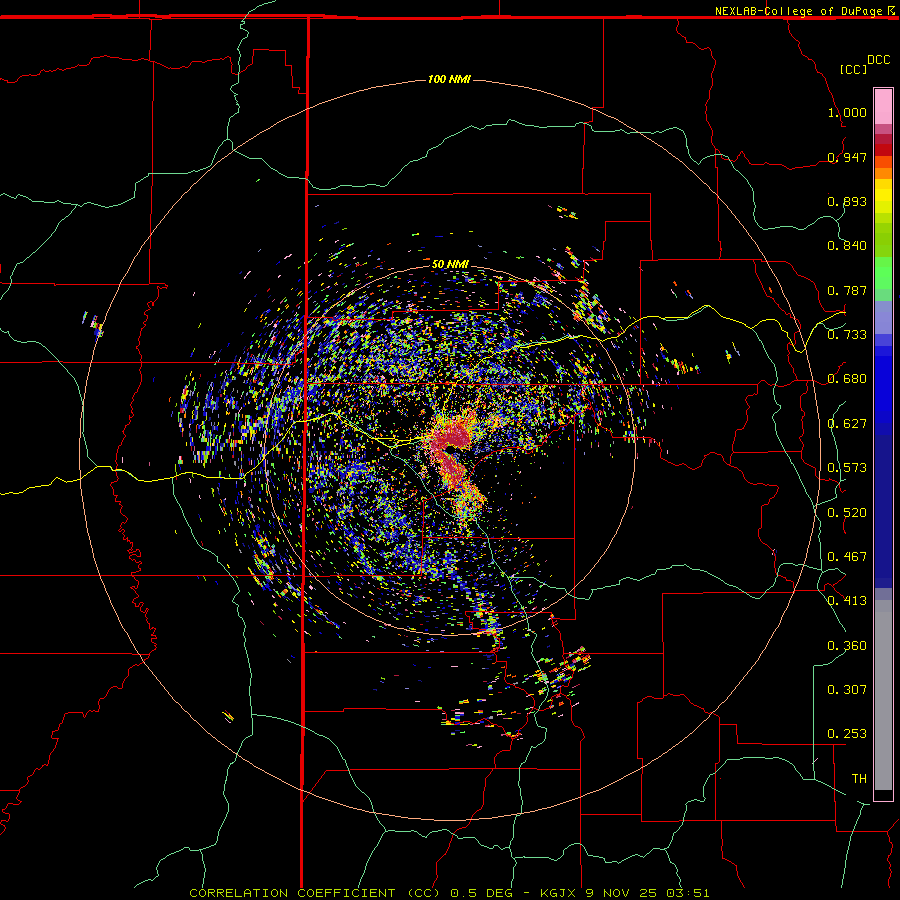
Task: Click the 0.947 scale value
Action: tap(847, 157)
